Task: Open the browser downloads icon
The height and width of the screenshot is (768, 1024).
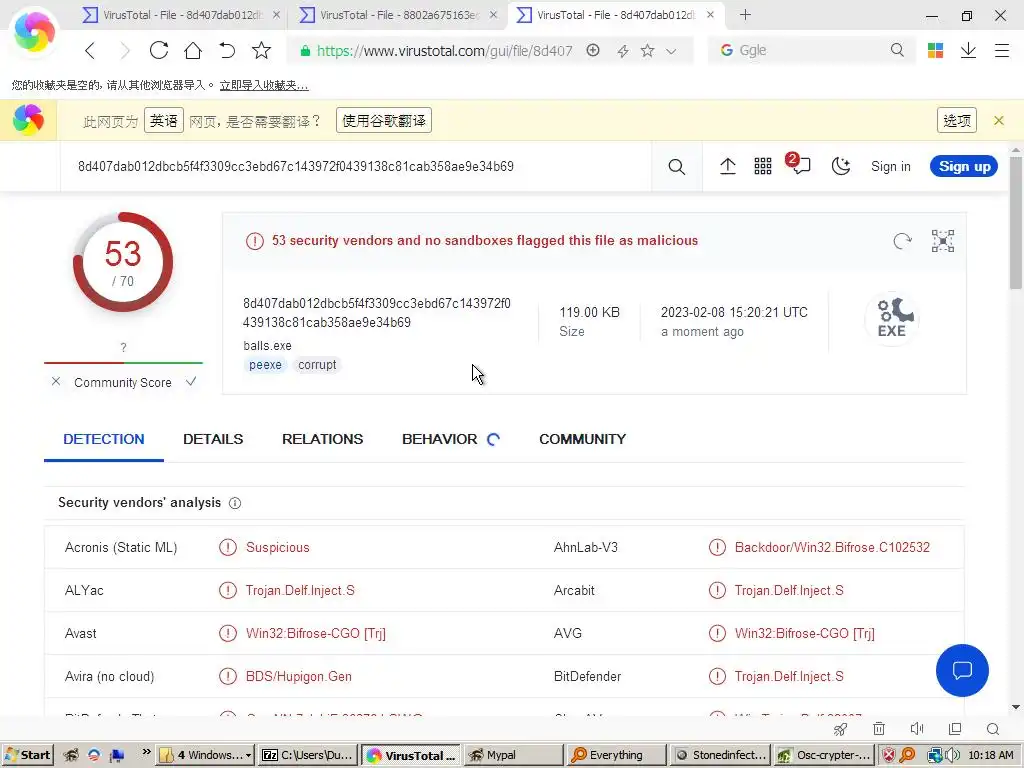Action: coord(968,50)
